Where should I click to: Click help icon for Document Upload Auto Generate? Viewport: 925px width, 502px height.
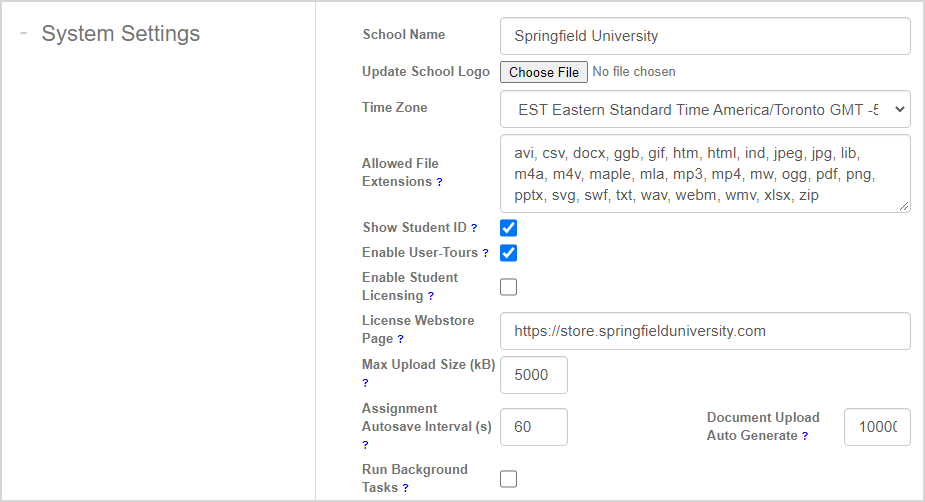[x=805, y=436]
